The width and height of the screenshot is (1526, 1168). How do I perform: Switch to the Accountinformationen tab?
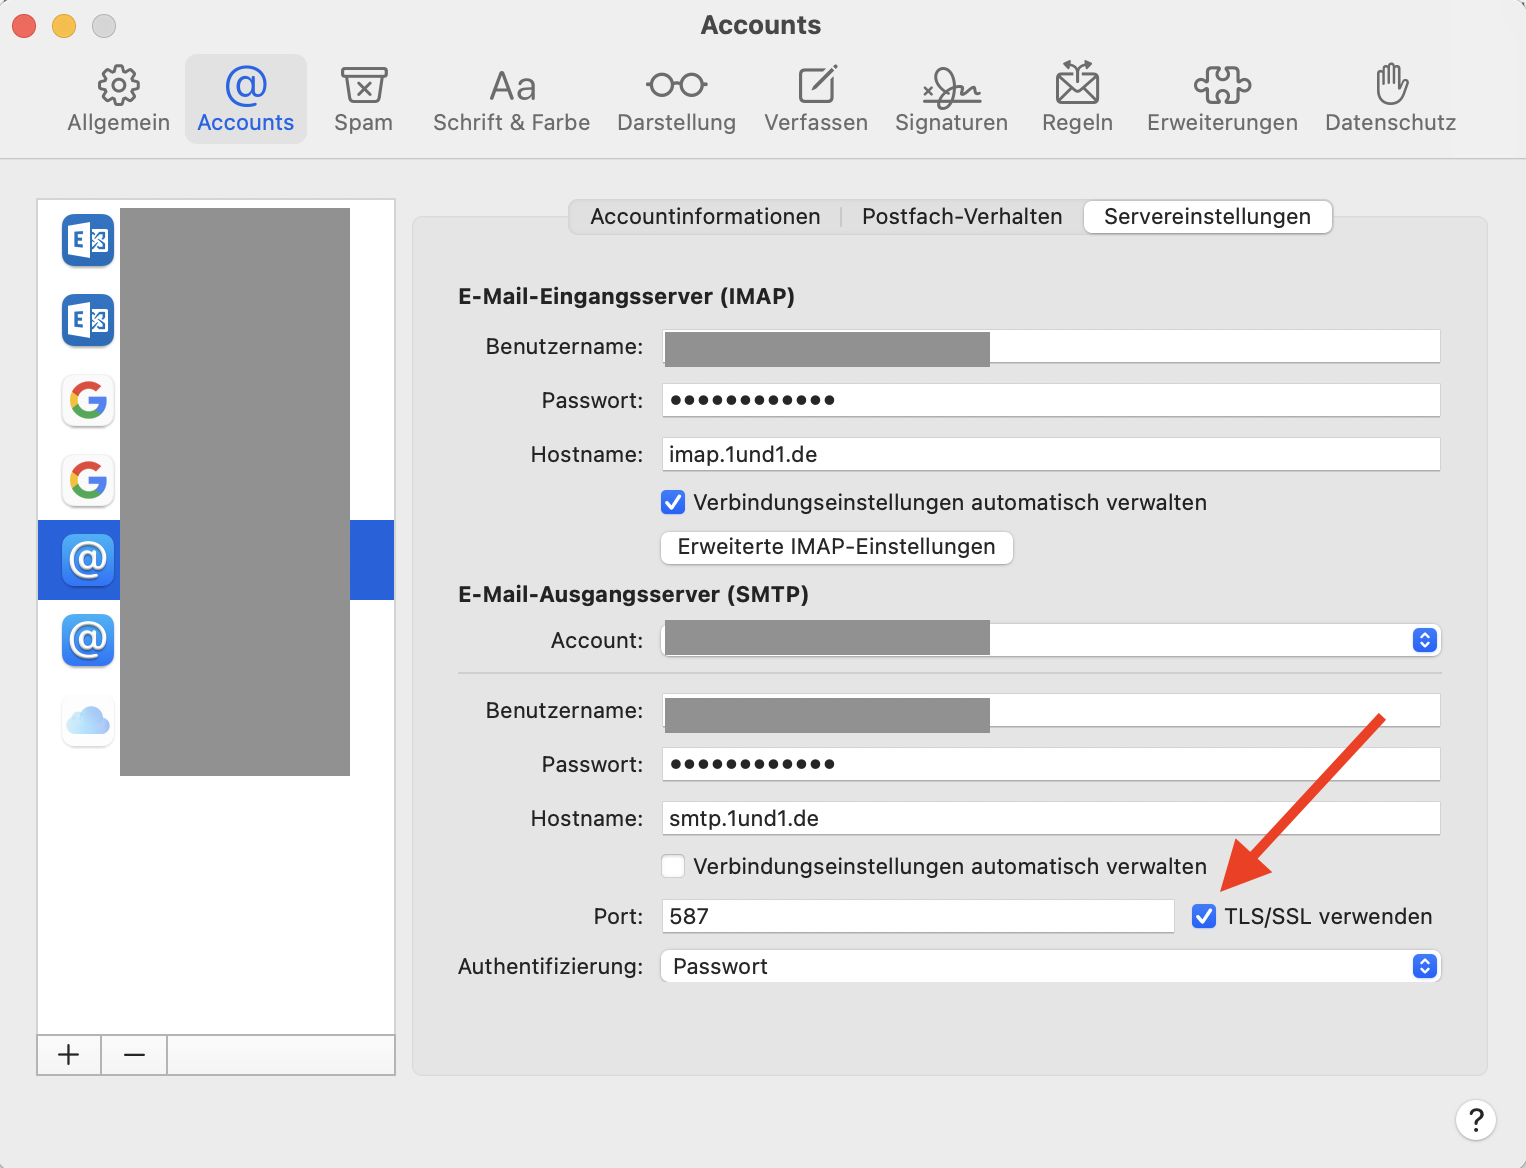click(705, 217)
